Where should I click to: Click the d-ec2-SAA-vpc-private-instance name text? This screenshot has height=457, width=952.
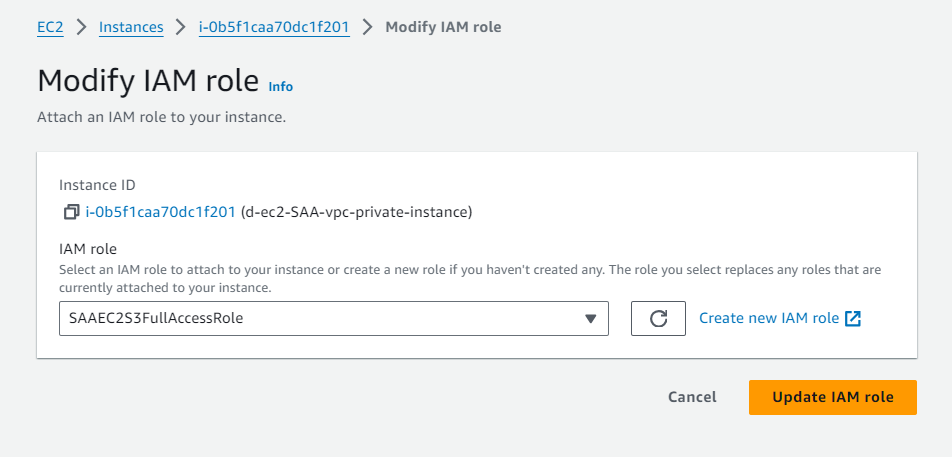tap(357, 212)
